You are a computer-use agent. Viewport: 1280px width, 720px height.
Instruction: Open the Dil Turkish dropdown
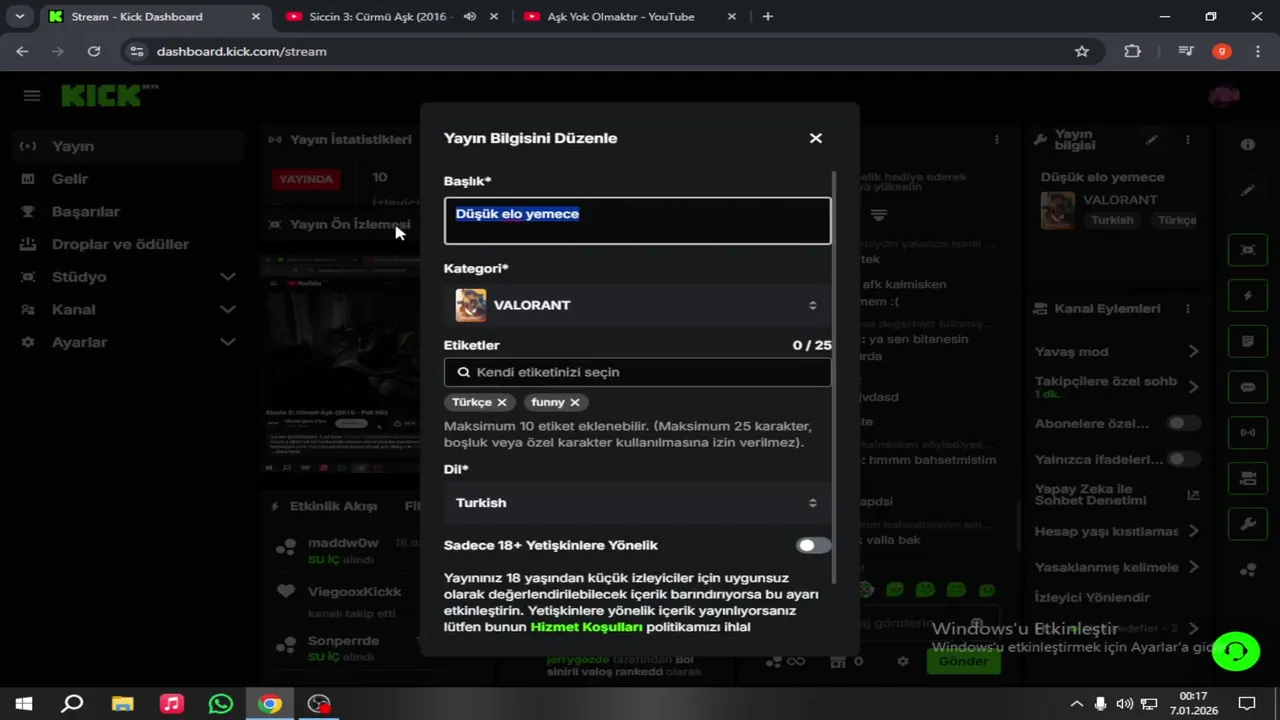coord(637,503)
